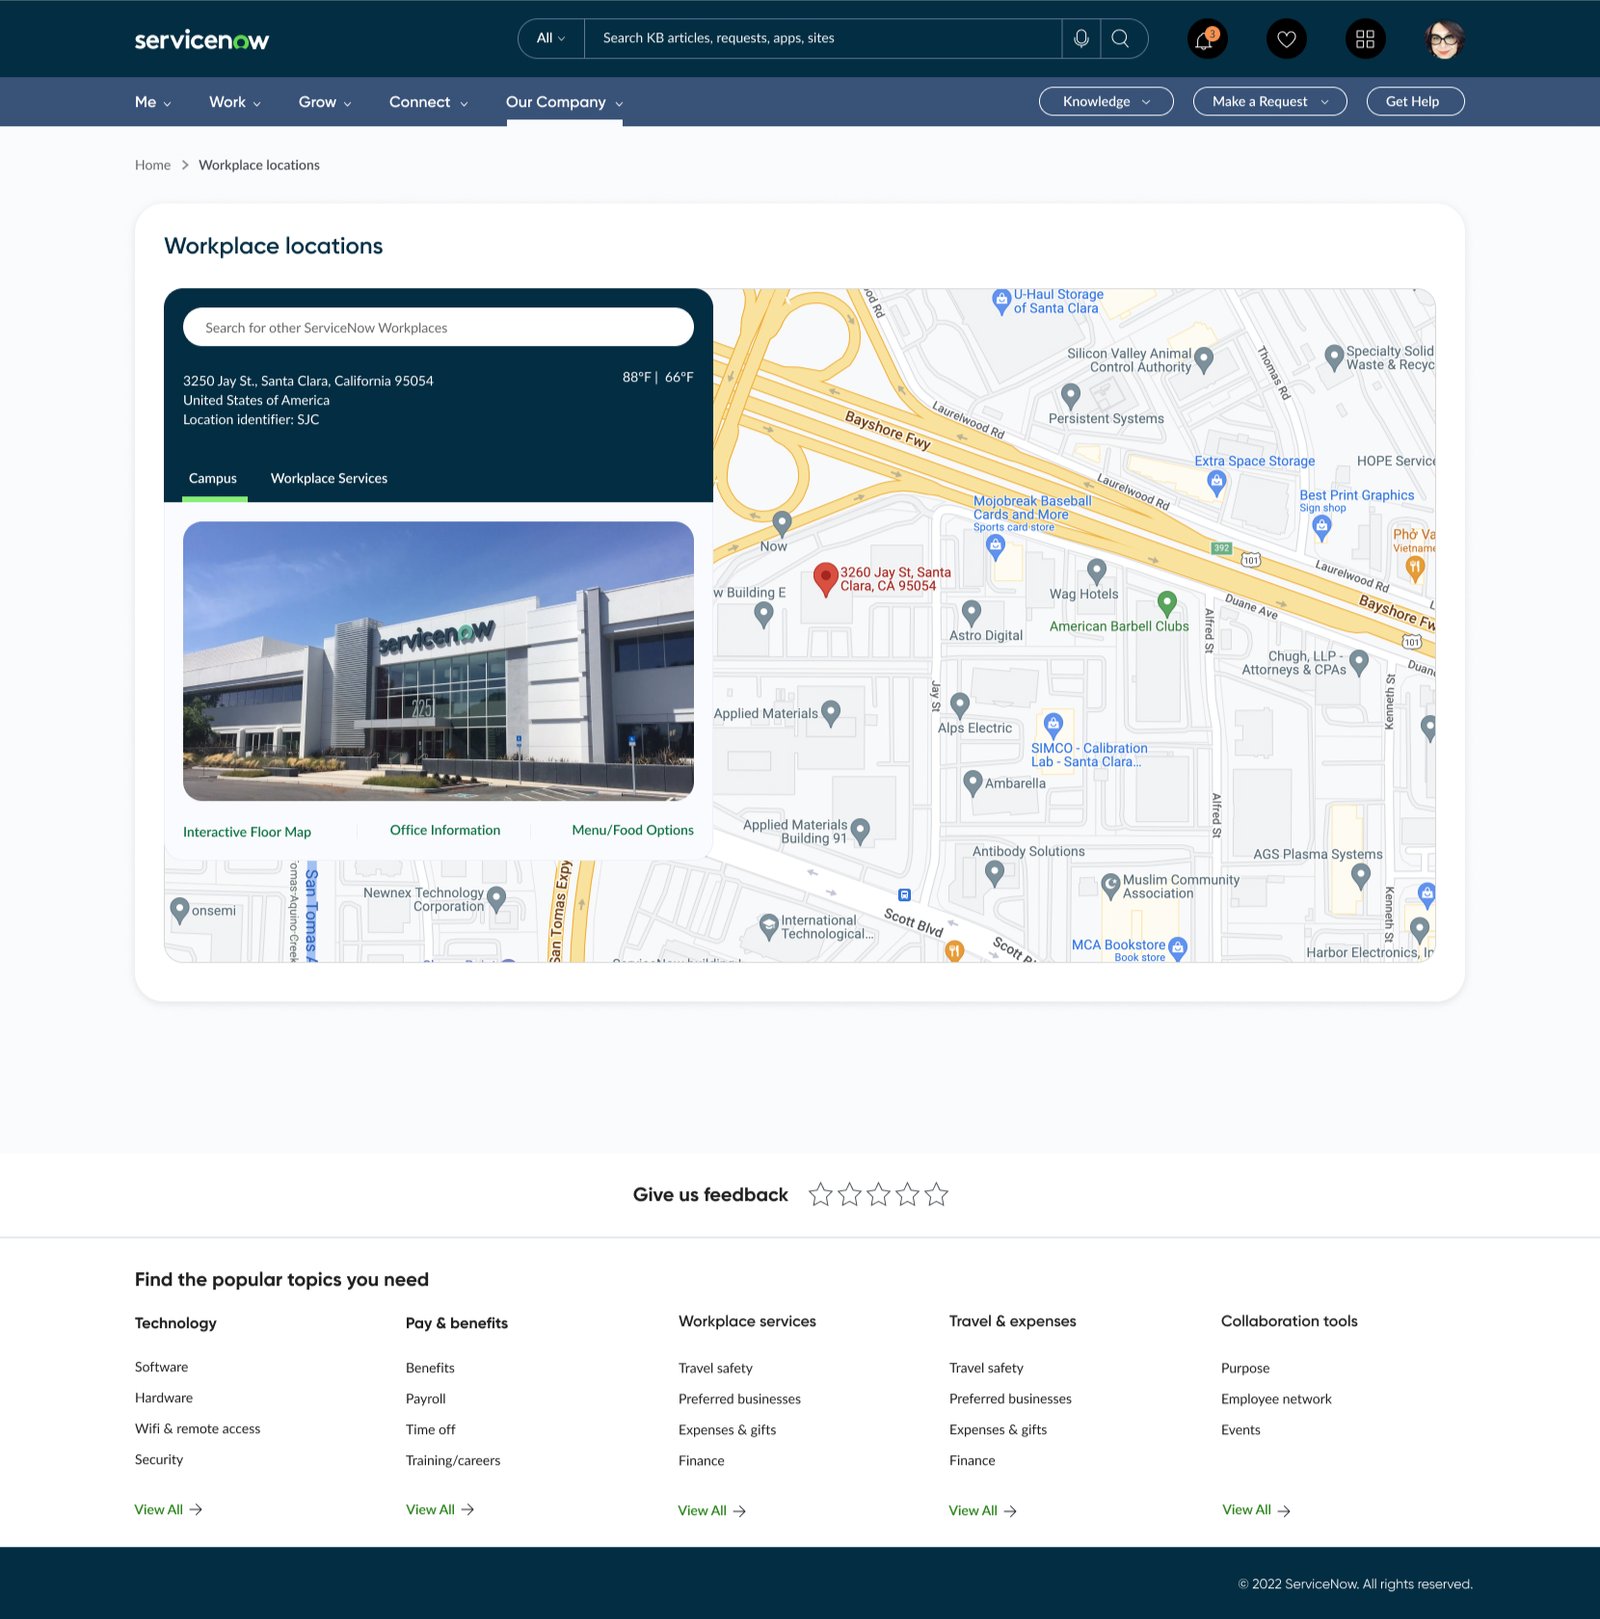Click the ServiceNow building photo
Image resolution: width=1600 pixels, height=1619 pixels.
[x=438, y=661]
